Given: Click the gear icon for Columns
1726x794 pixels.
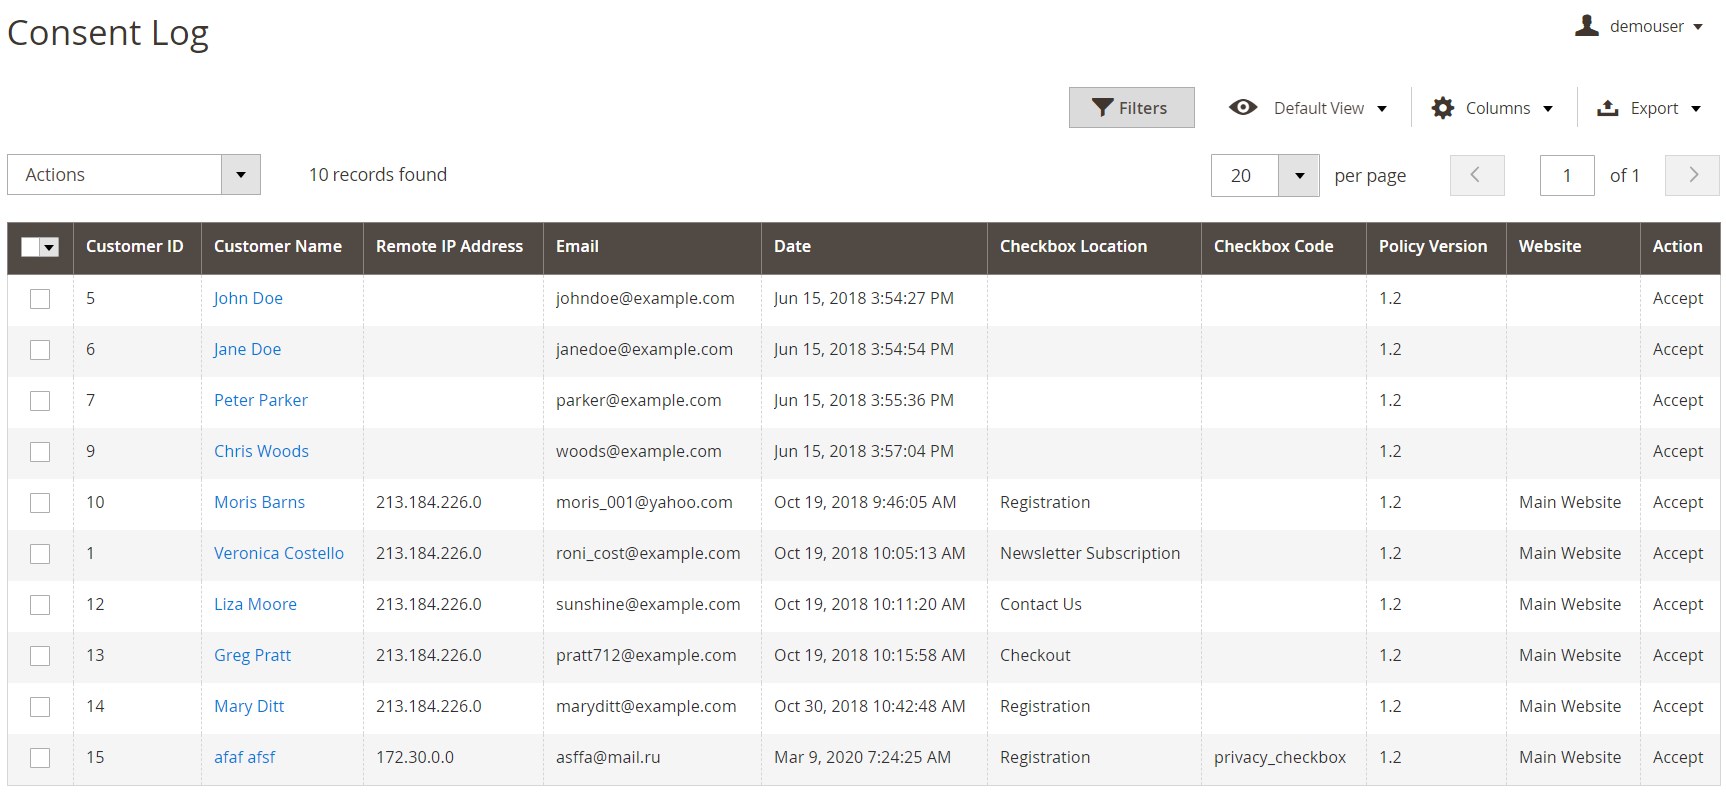Looking at the screenshot, I should tap(1442, 108).
